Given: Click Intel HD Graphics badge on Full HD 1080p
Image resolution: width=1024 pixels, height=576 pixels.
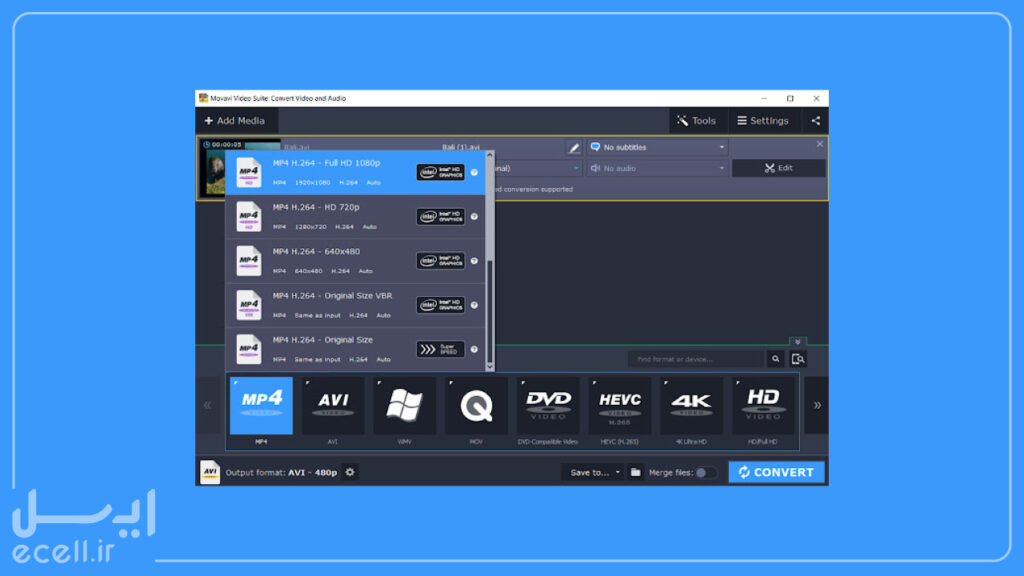Looking at the screenshot, I should 441,172.
